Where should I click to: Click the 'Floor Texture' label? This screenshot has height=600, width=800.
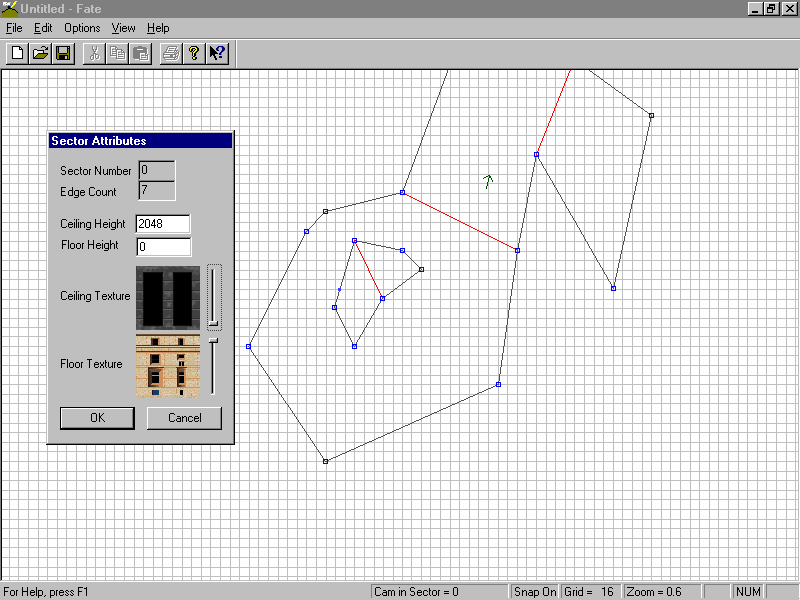[91, 364]
